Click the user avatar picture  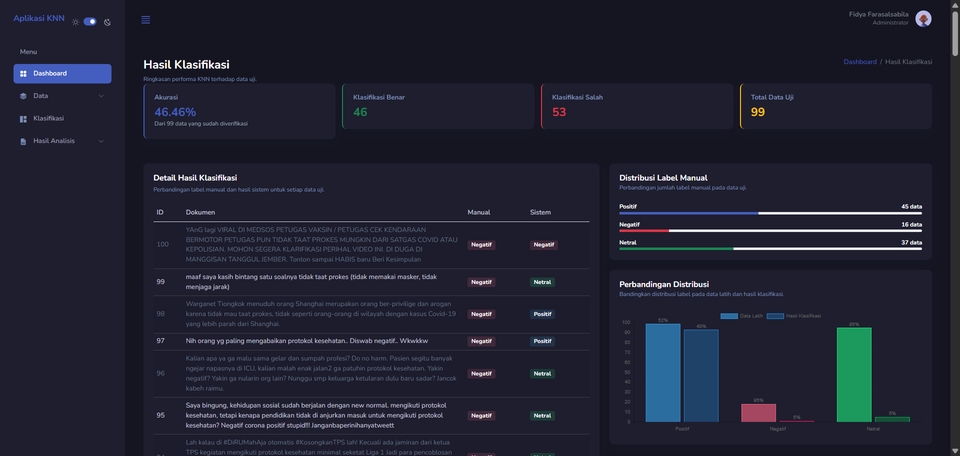click(923, 19)
